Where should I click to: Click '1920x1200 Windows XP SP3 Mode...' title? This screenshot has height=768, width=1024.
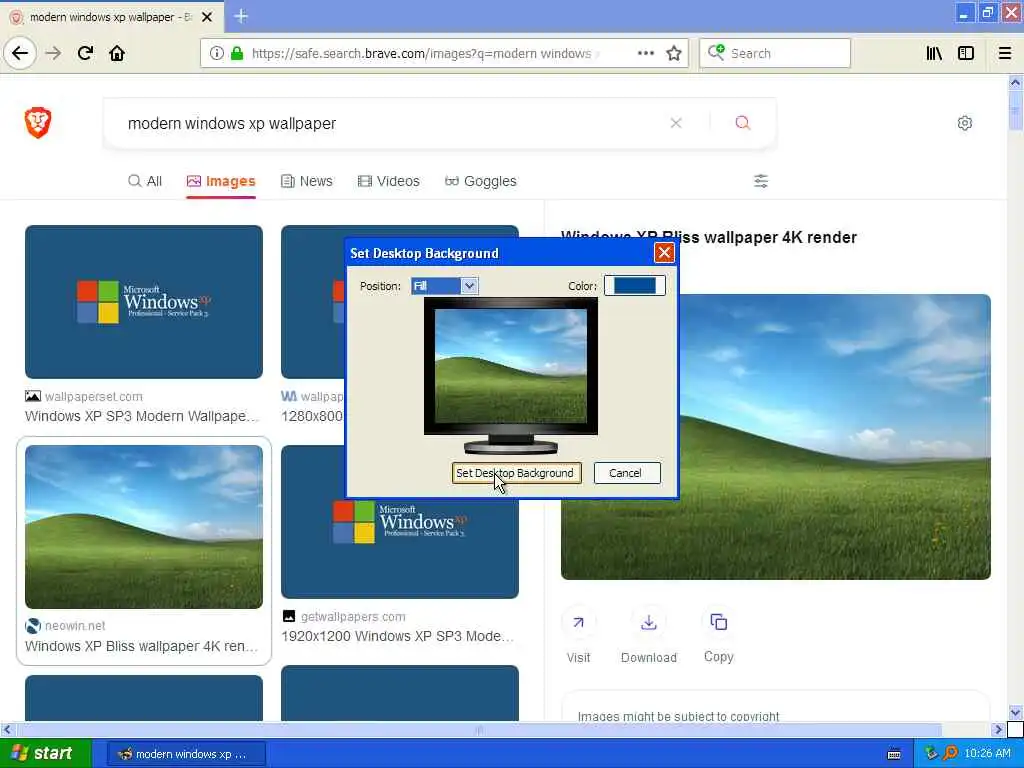click(x=398, y=636)
